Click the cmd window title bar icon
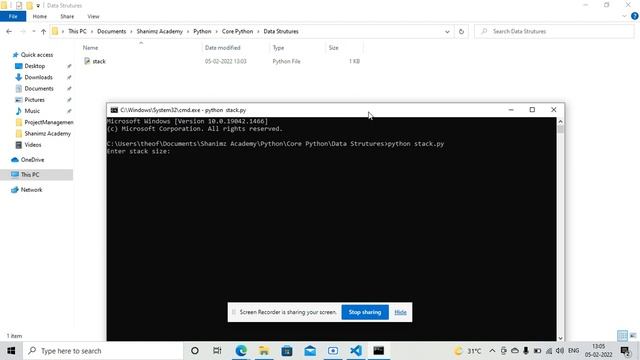 click(114, 110)
